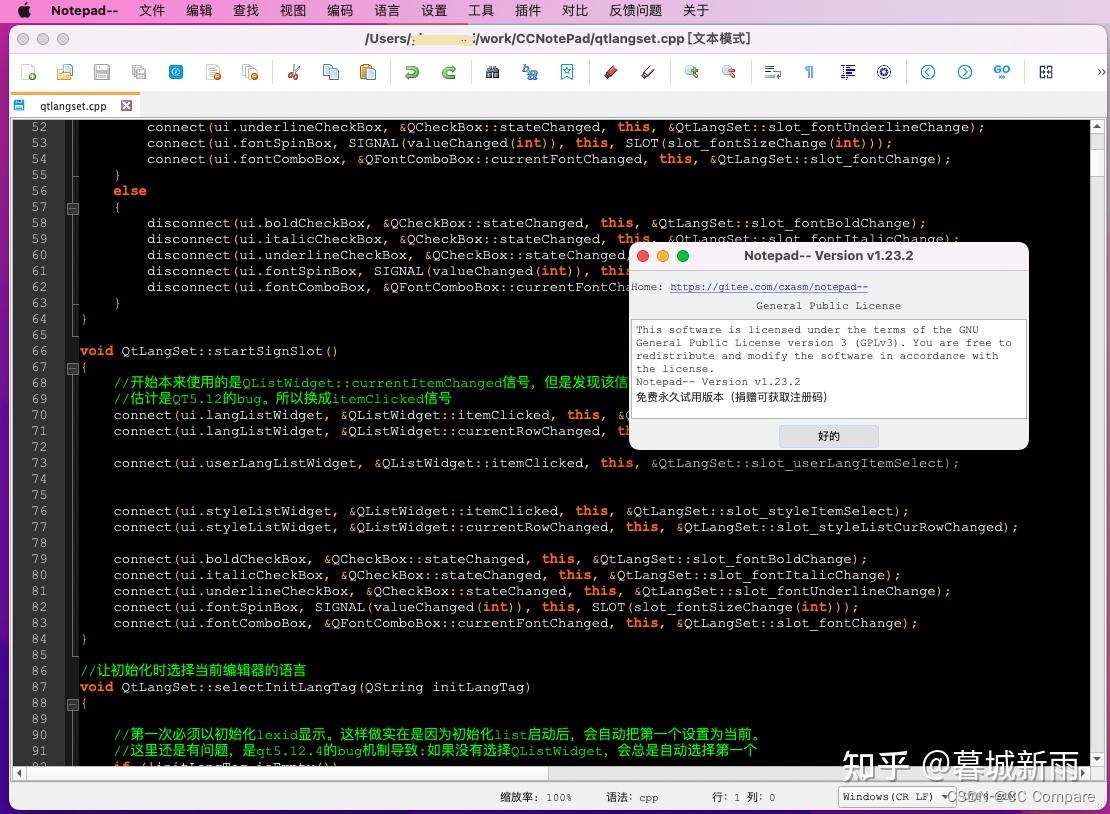Create a new file
Viewport: 1110px width, 814px height.
[x=27, y=71]
